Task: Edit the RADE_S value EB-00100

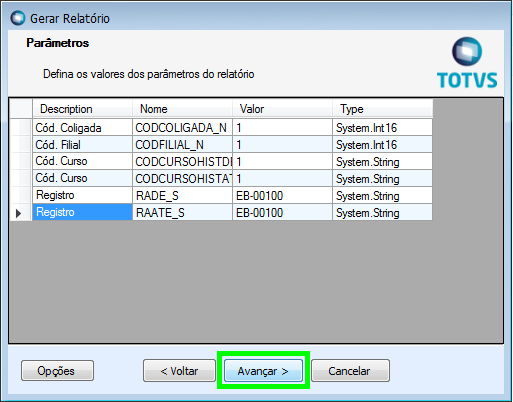Action: tap(282, 196)
